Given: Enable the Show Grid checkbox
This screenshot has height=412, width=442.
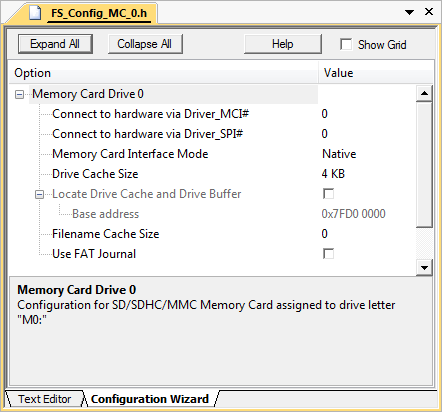Looking at the screenshot, I should tap(346, 44).
